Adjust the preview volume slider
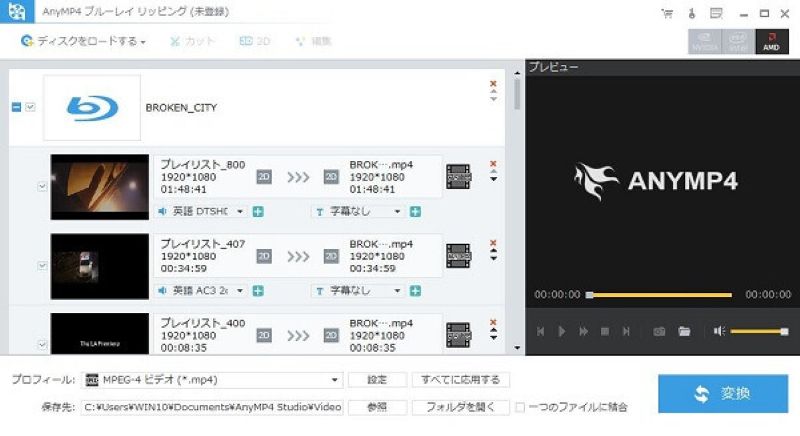This screenshot has width=800, height=436. (x=759, y=331)
